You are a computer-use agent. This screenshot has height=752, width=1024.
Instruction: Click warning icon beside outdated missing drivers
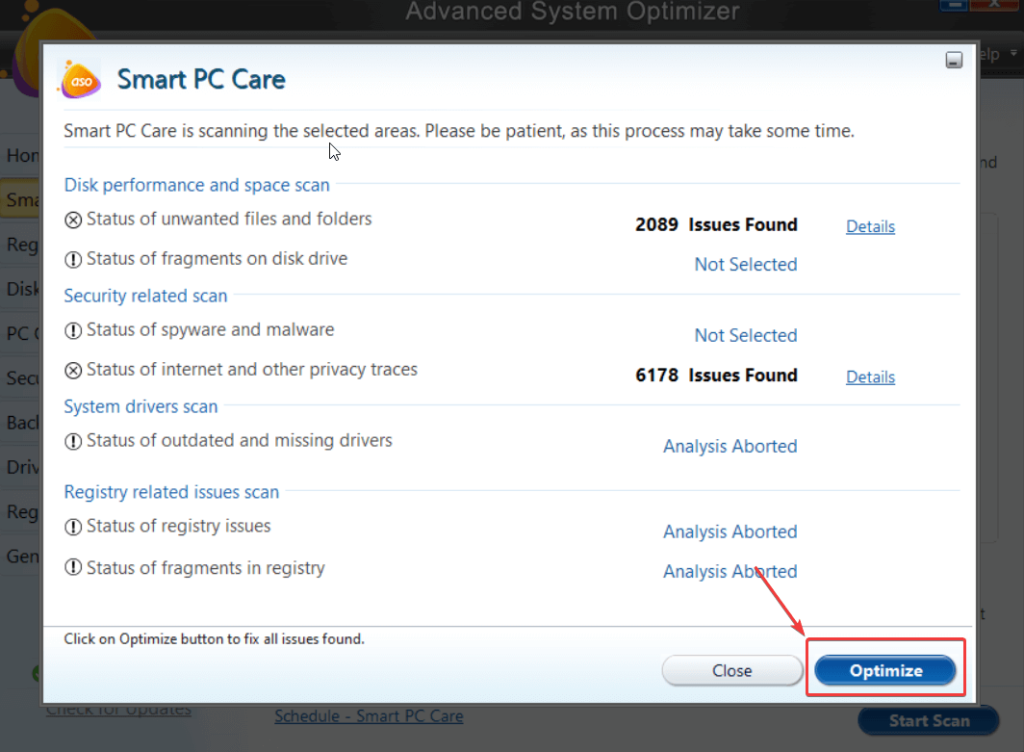coord(73,442)
